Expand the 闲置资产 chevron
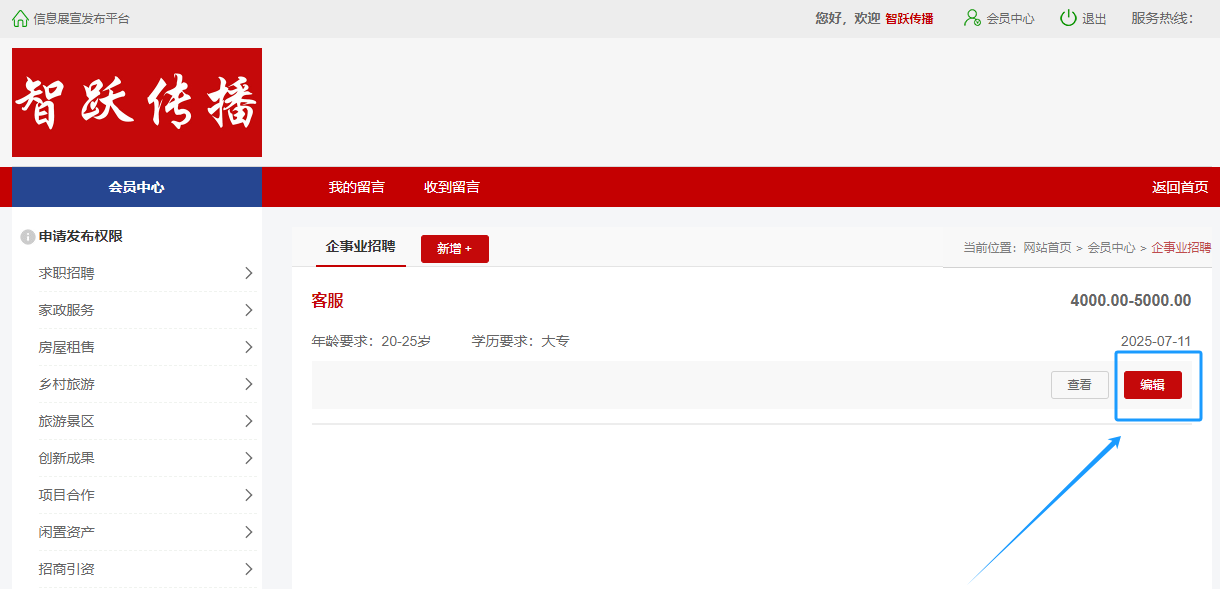The height and width of the screenshot is (589, 1220). (248, 532)
